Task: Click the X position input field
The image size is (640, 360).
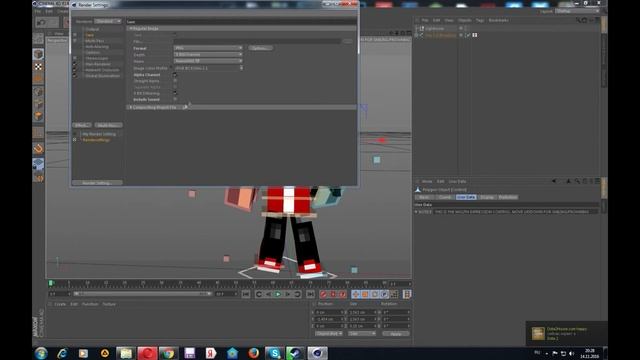Action: click(329, 312)
